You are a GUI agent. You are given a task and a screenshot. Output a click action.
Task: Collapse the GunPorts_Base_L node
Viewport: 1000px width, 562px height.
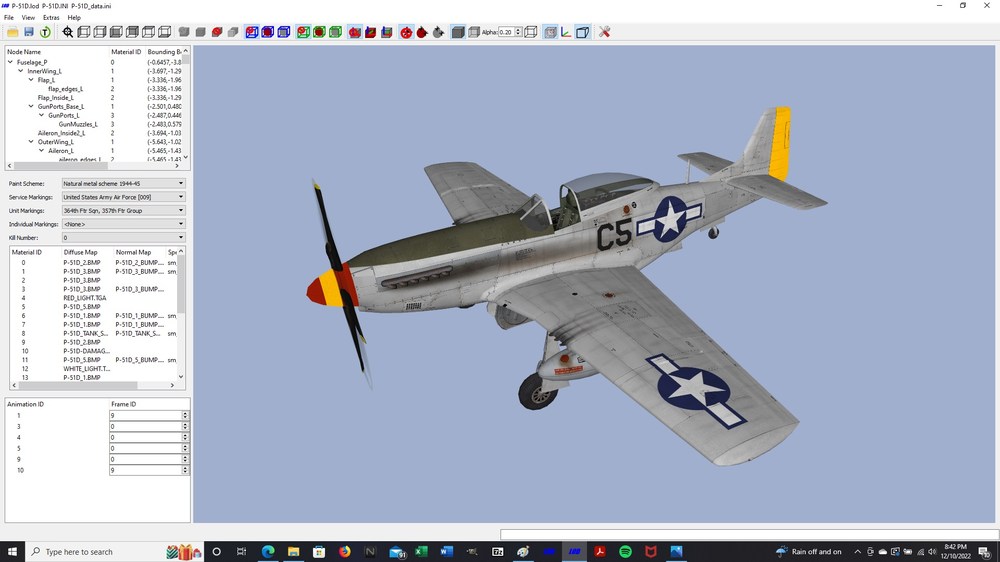31,107
